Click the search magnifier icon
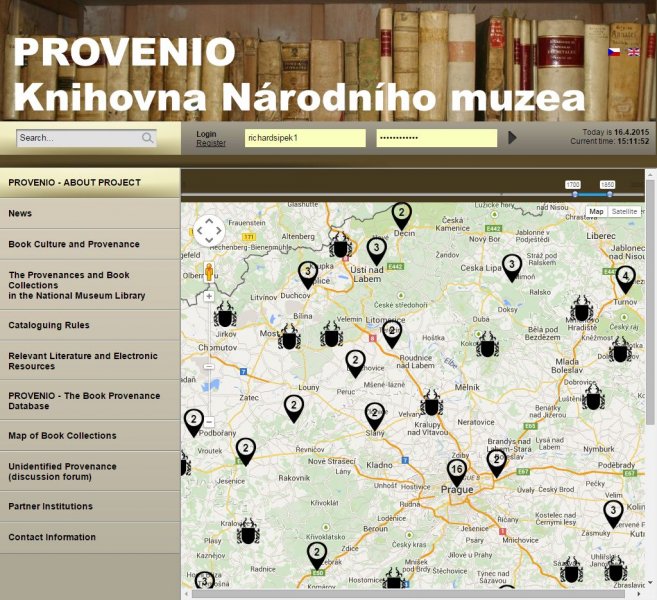Viewport: 657px width, 600px height. (x=147, y=137)
